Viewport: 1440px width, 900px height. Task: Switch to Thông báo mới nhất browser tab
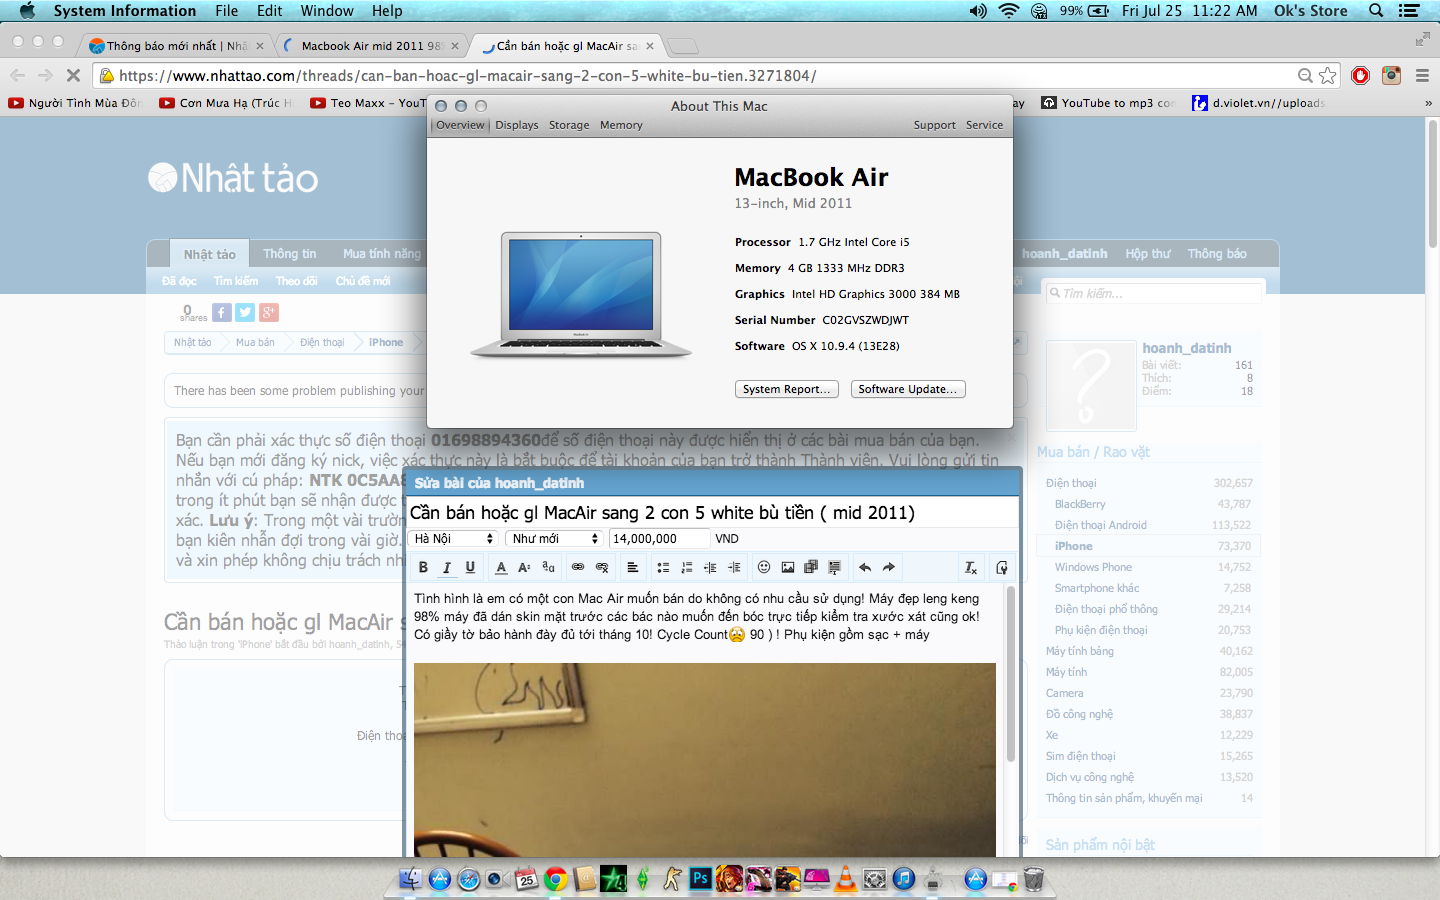click(177, 46)
